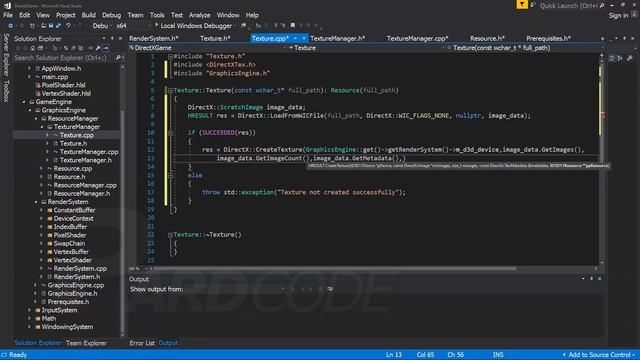The height and width of the screenshot is (360, 640).
Task: Click the Visual Studio logo icon
Action: pos(7,5)
